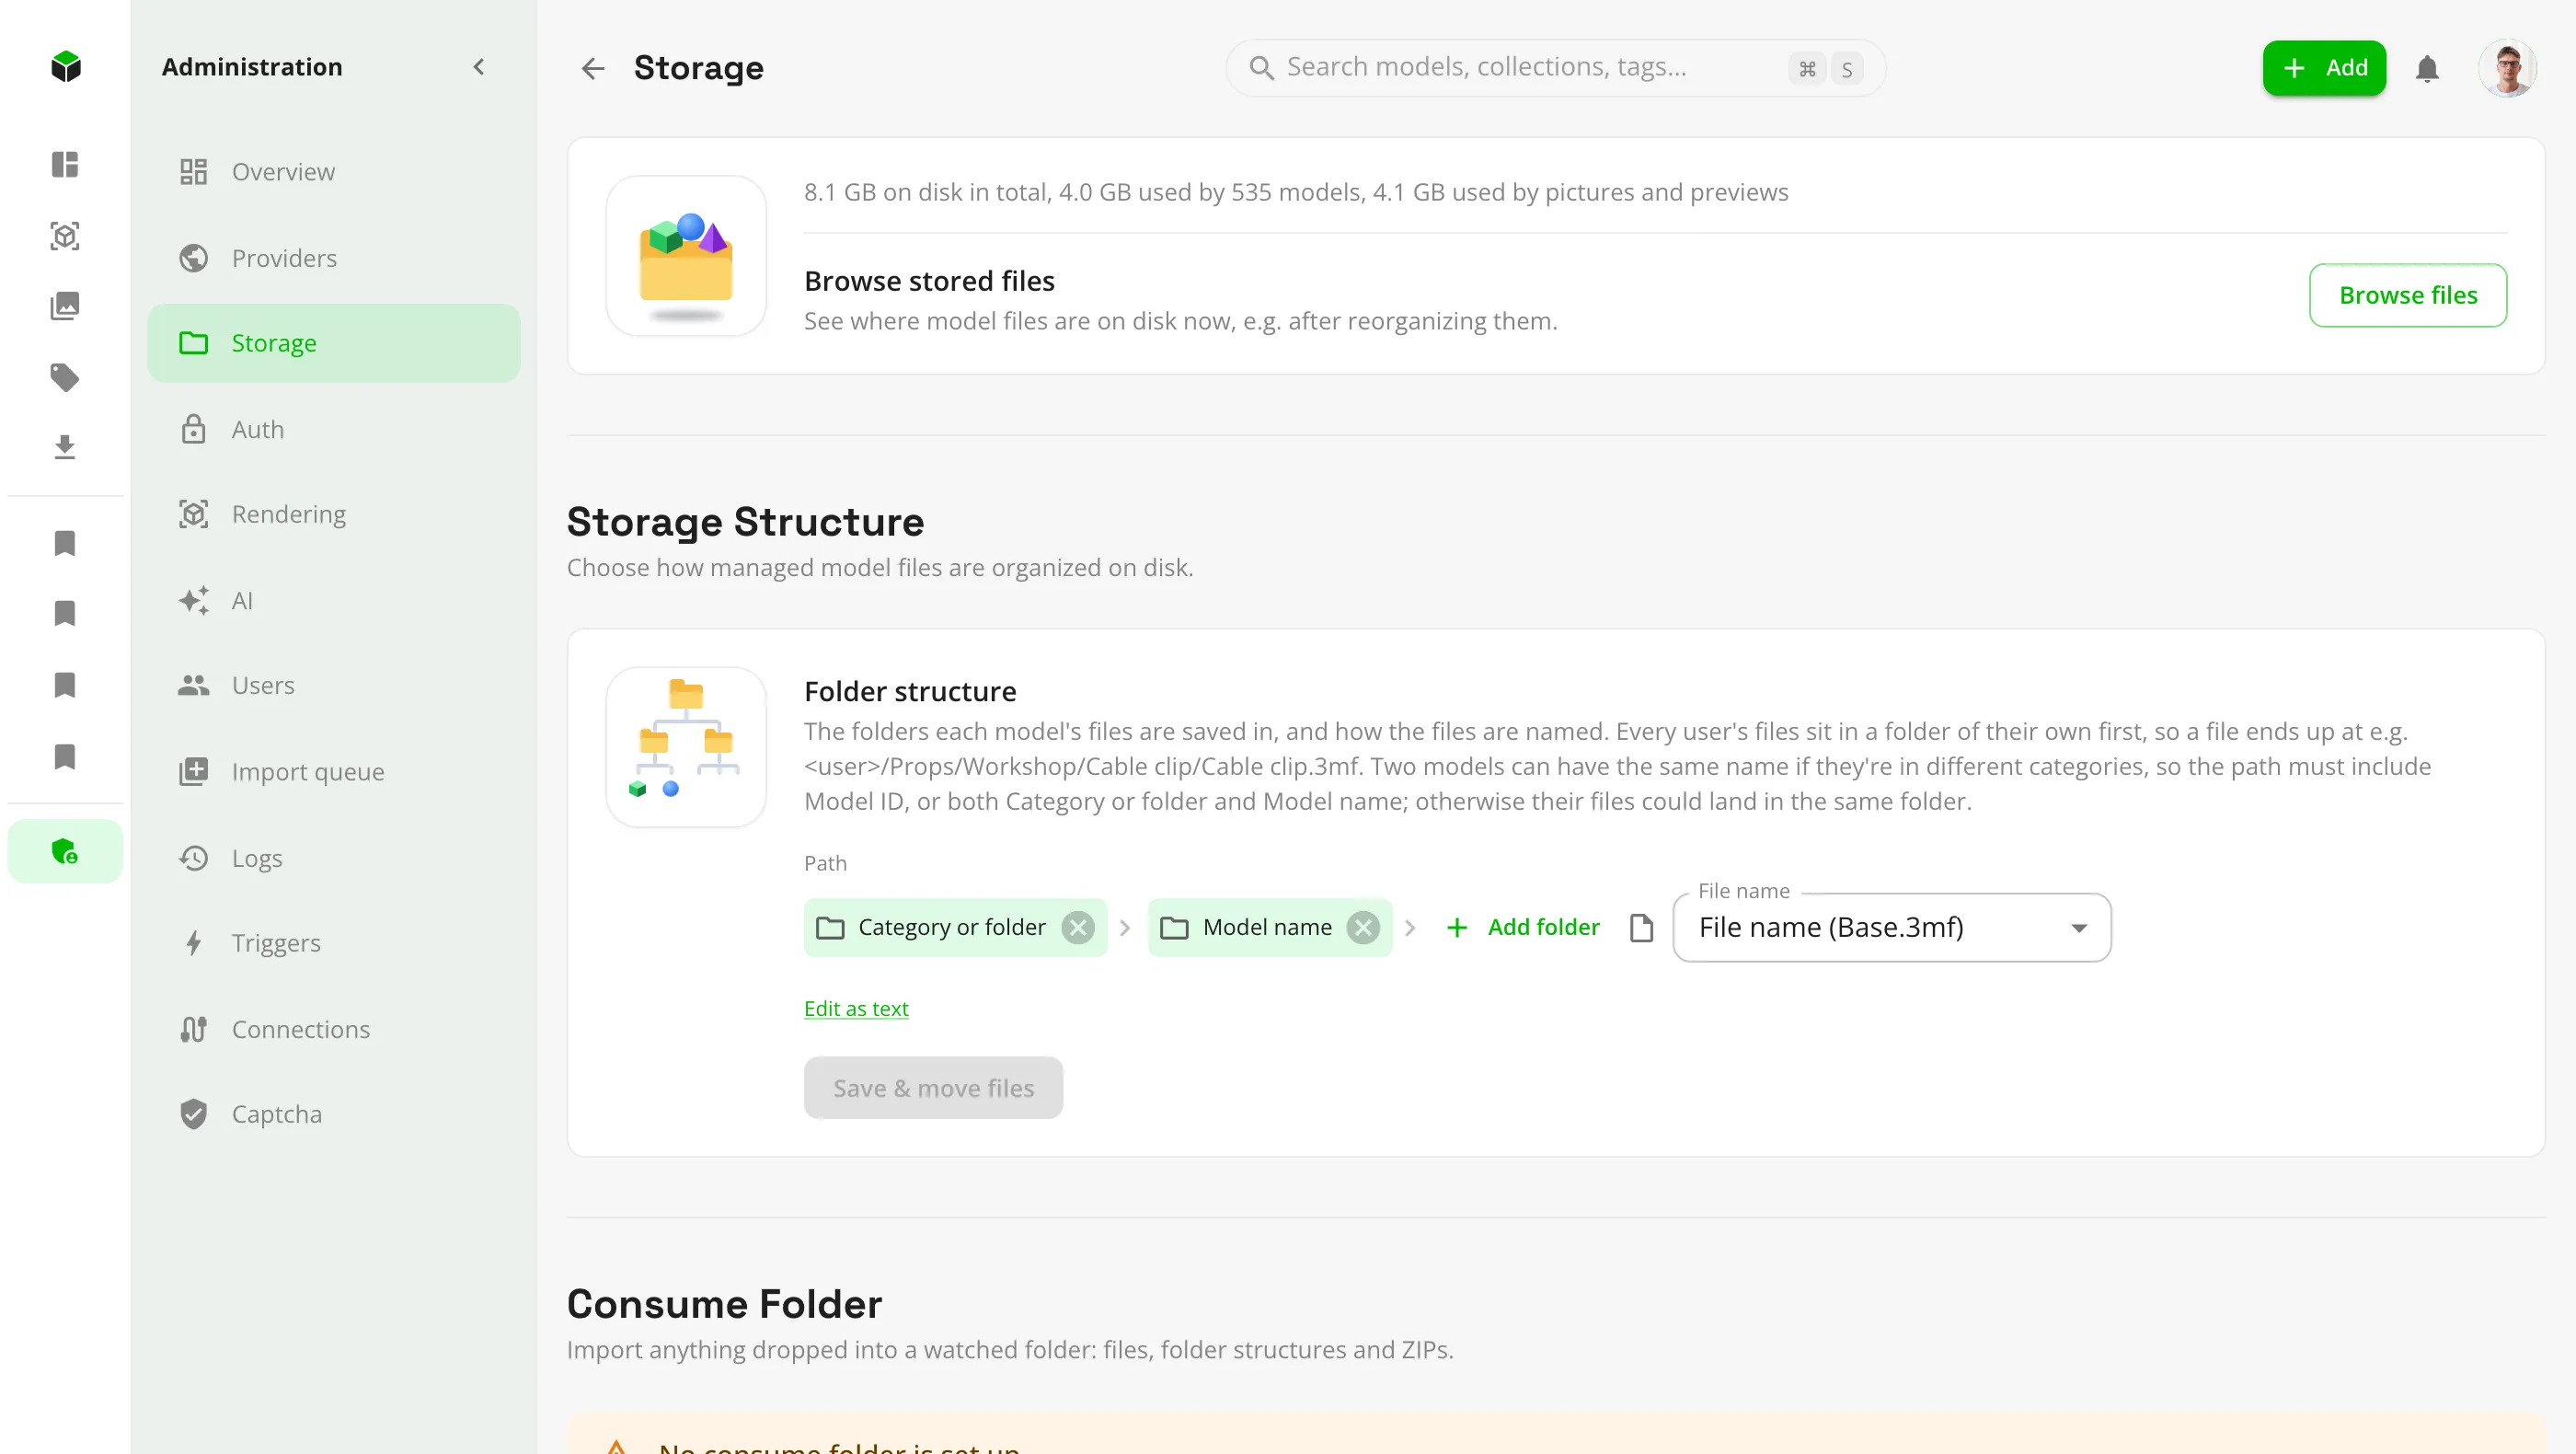Screen dimensions: 2576x1454
Task: Click the storage folder illustration thumbnail
Action: (686, 256)
